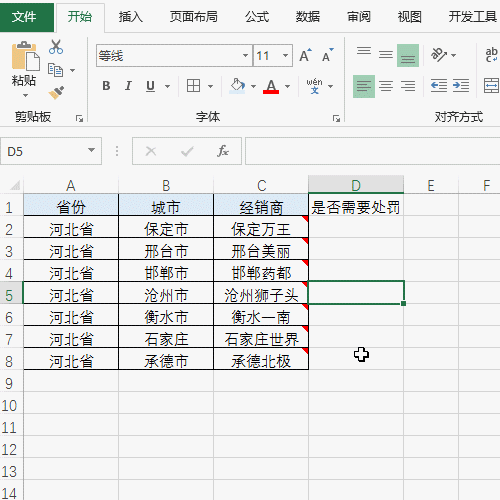Switch to the 数据 Data tab
This screenshot has width=500, height=500.
(x=308, y=17)
